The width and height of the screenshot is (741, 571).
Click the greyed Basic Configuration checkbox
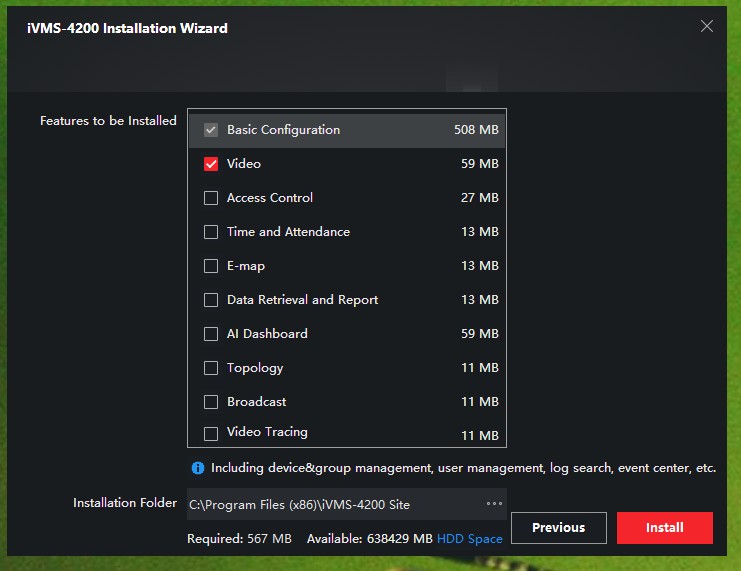point(211,130)
